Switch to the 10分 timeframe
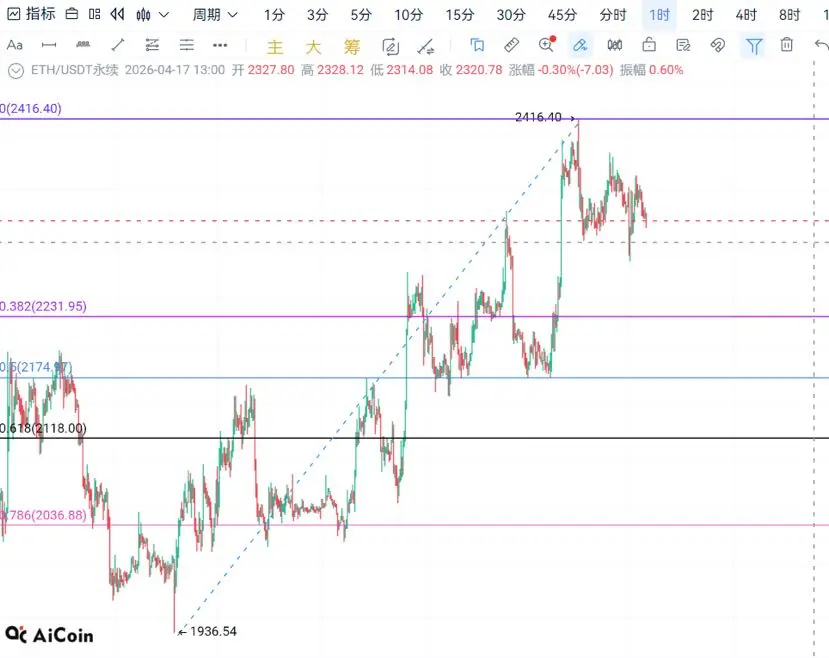829x658 pixels. click(408, 15)
